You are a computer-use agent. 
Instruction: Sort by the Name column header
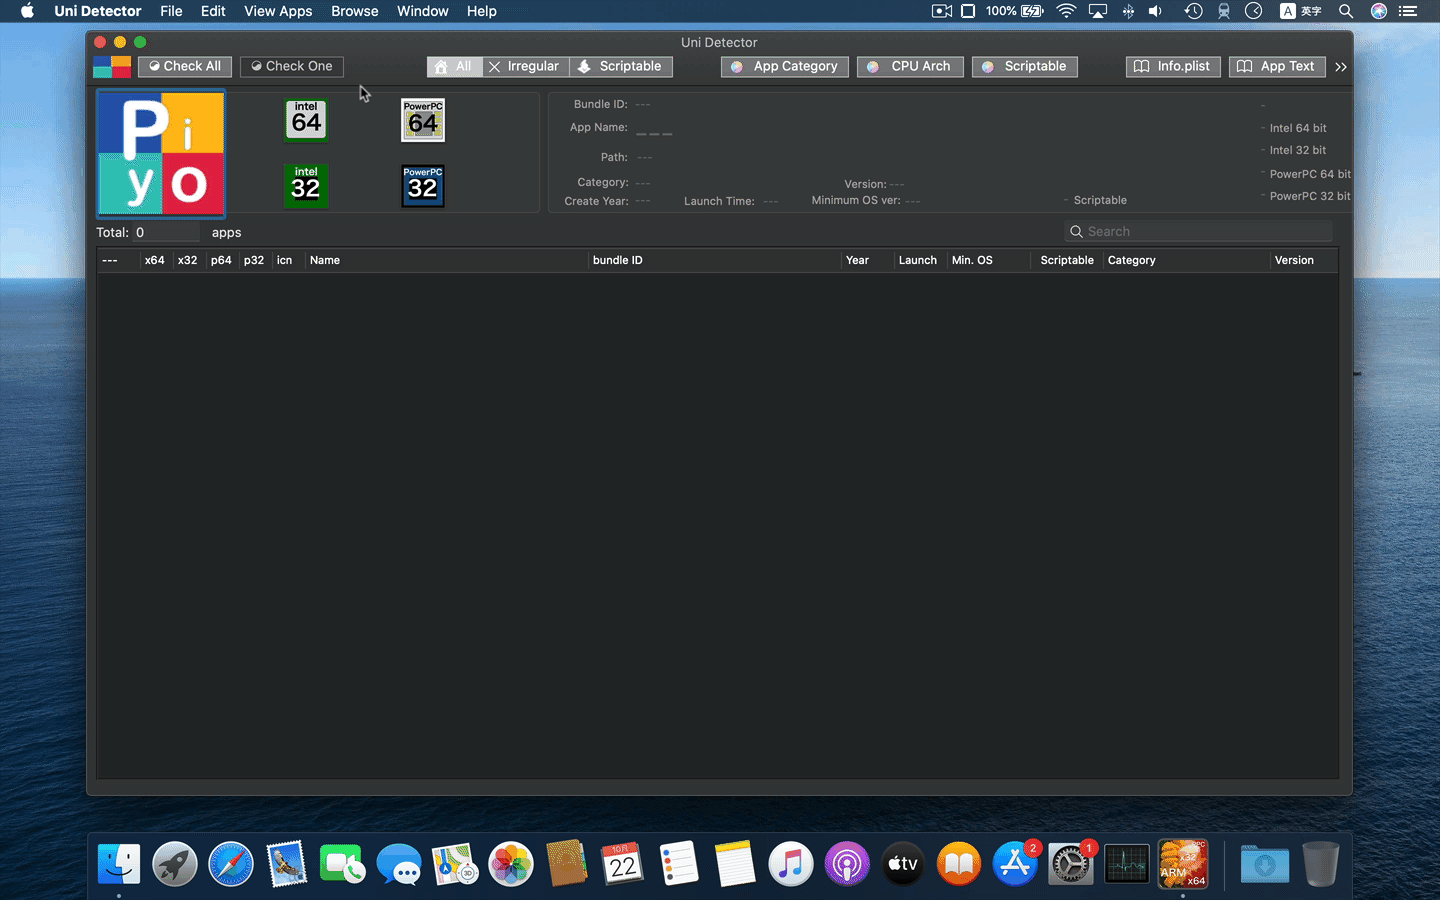click(446, 260)
